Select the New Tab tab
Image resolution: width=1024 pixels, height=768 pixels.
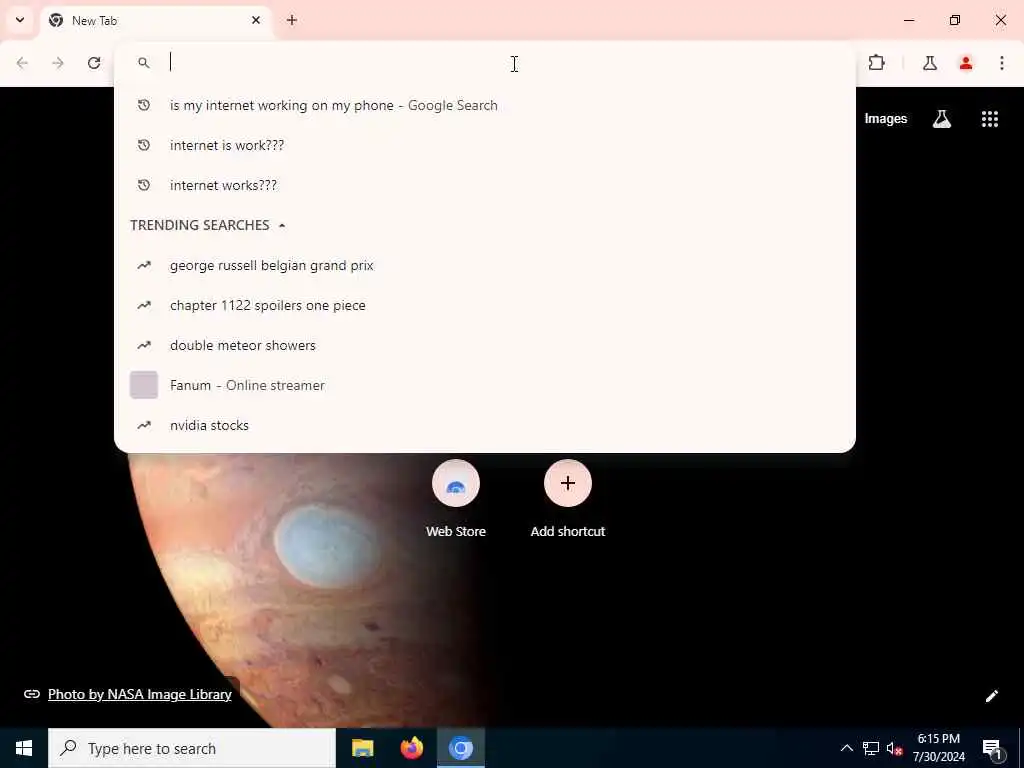point(156,20)
